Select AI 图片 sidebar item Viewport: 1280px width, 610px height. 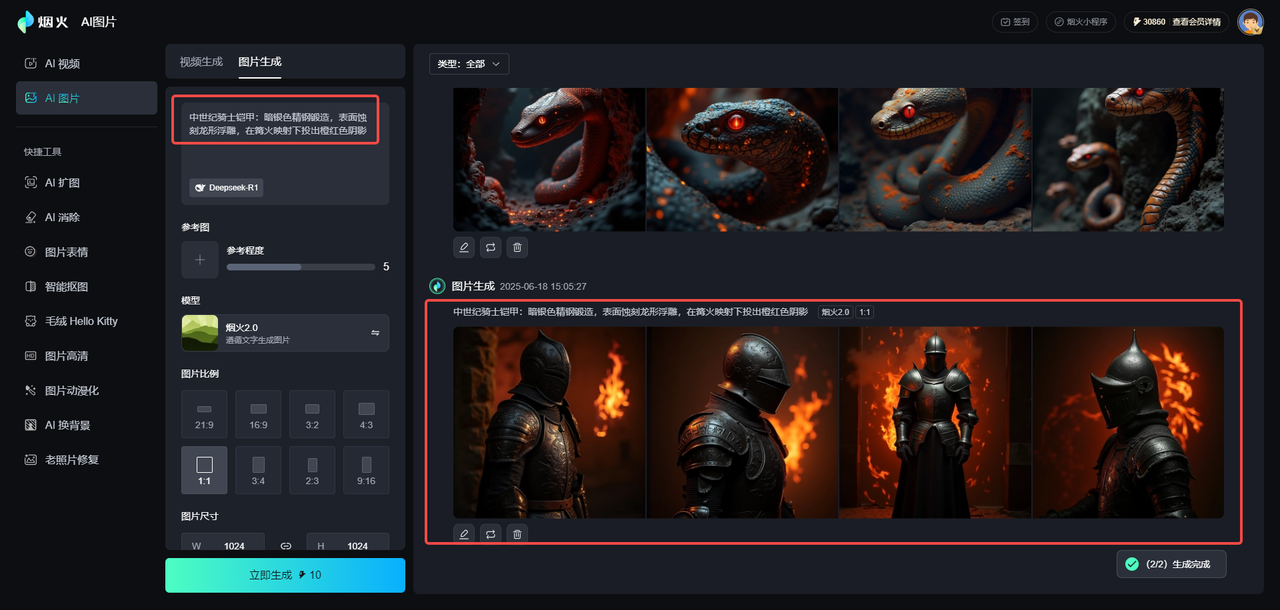coord(86,98)
